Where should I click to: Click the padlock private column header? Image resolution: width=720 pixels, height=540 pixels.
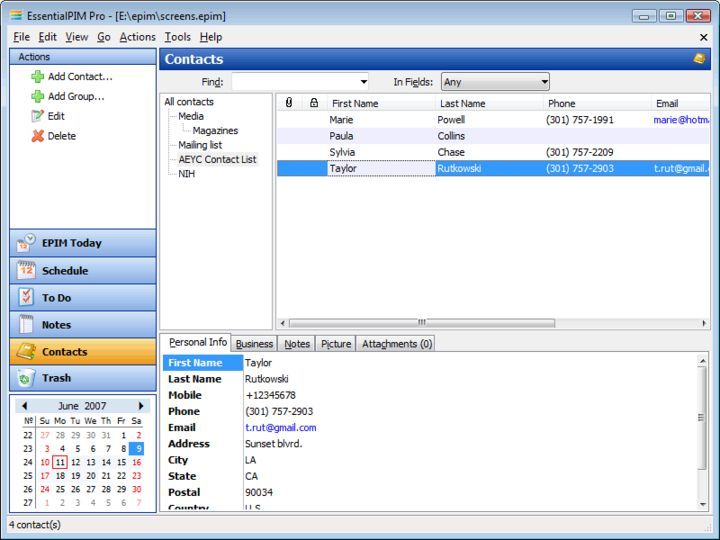pos(314,103)
